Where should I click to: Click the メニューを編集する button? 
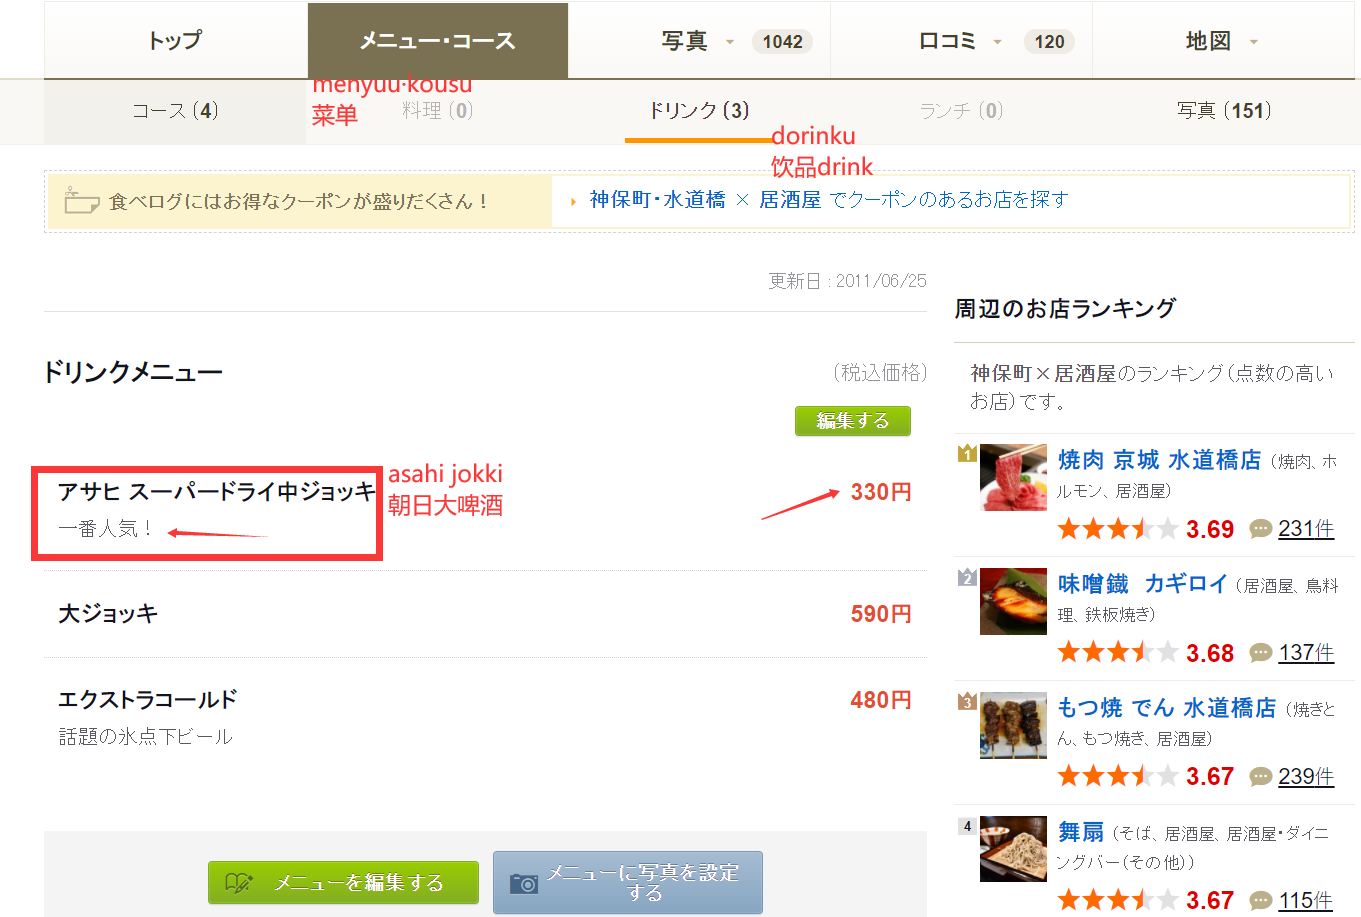tap(343, 883)
